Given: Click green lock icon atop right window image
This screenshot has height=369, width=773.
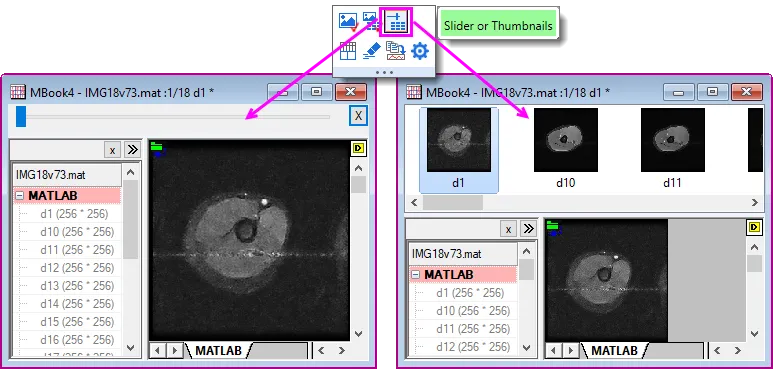Looking at the screenshot, I should [553, 226].
